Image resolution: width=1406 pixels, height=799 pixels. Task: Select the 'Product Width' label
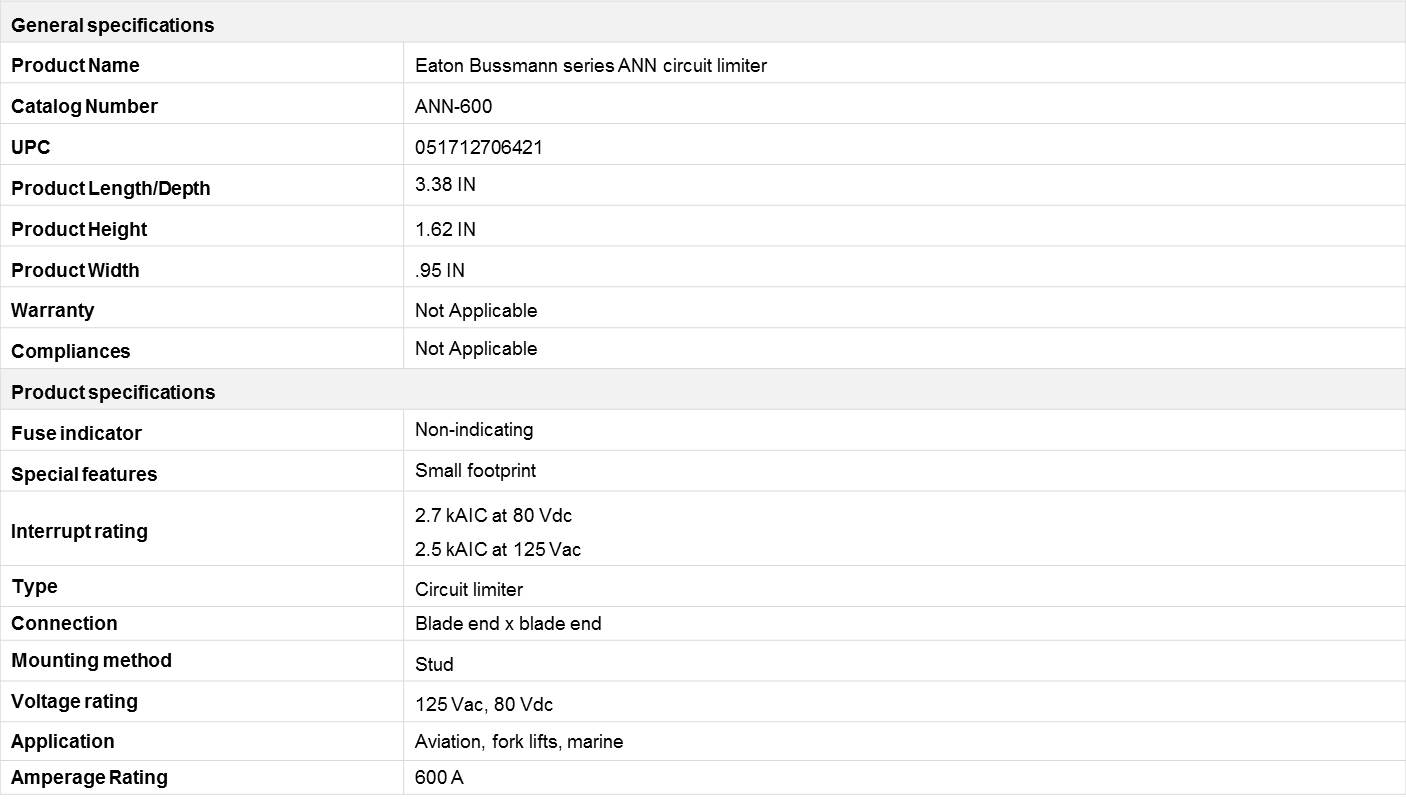click(75, 271)
